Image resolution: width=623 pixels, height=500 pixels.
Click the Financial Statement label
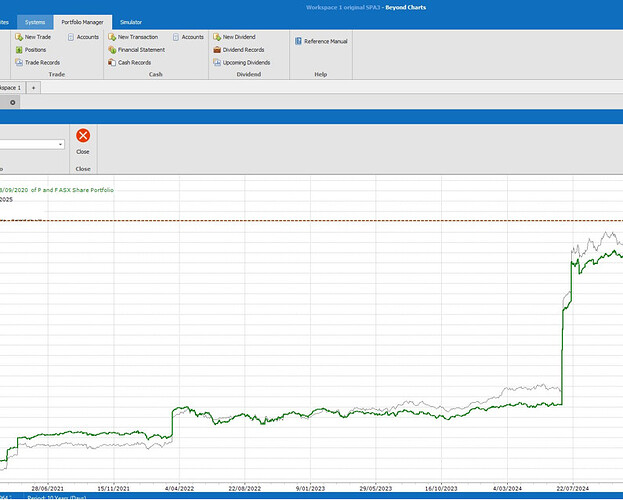coord(141,50)
